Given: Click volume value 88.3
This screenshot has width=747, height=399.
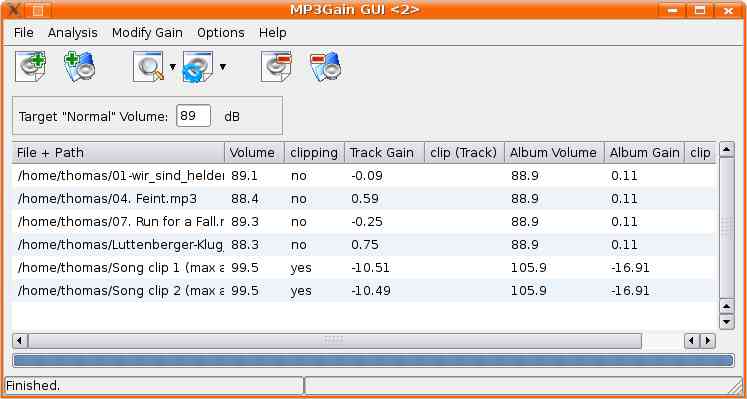Looking at the screenshot, I should [245, 245].
